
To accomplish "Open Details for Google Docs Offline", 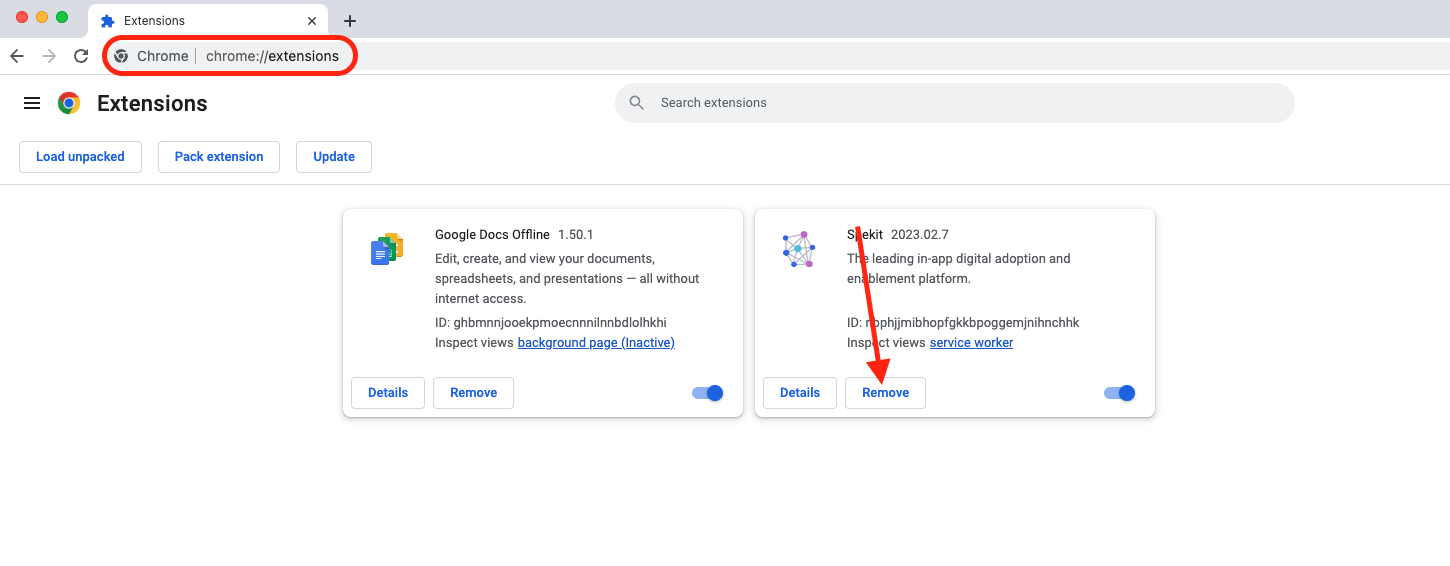I will click(x=388, y=393).
